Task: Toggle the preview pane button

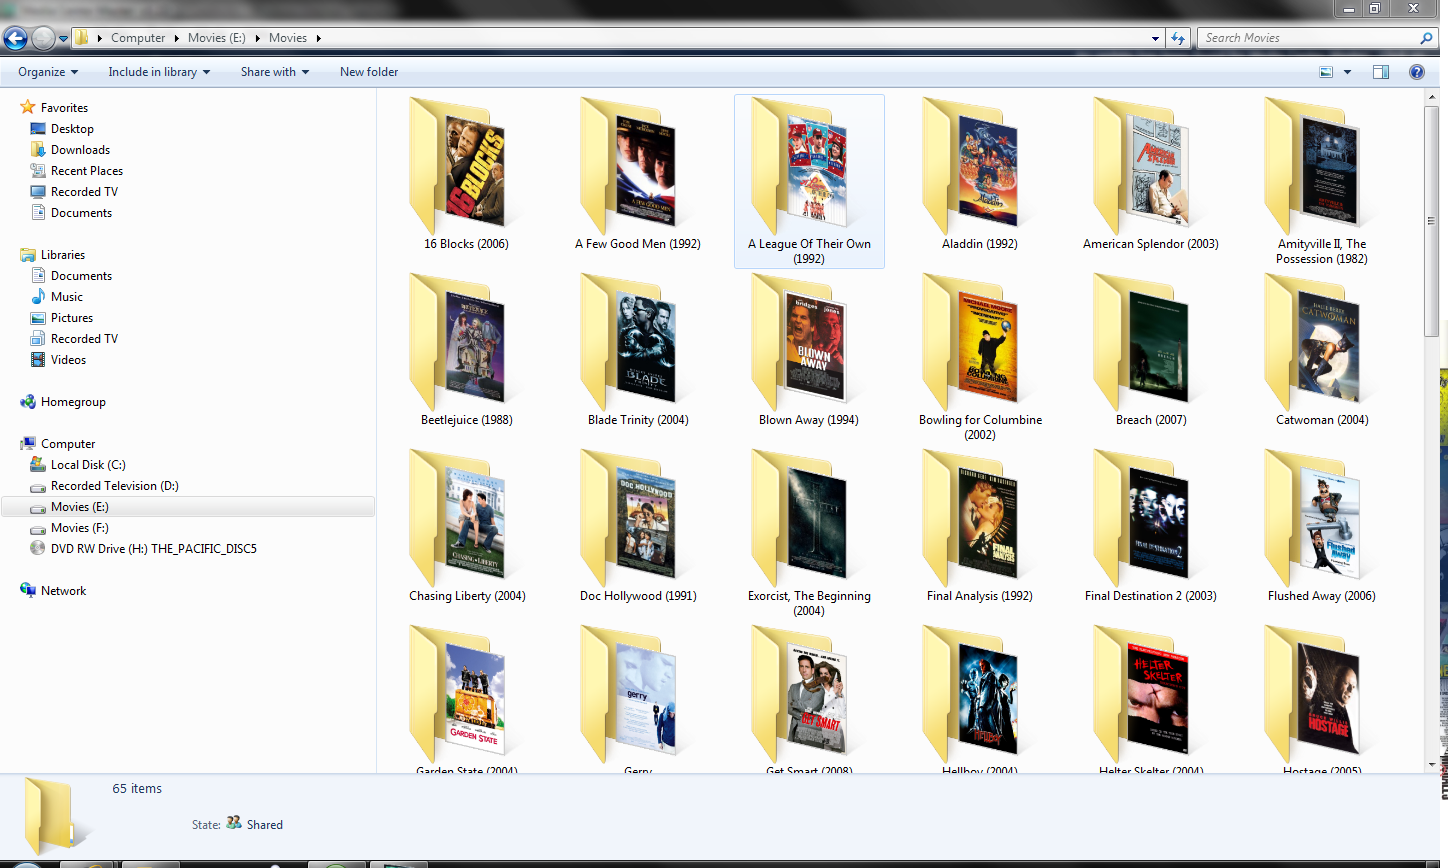Action: coord(1381,72)
